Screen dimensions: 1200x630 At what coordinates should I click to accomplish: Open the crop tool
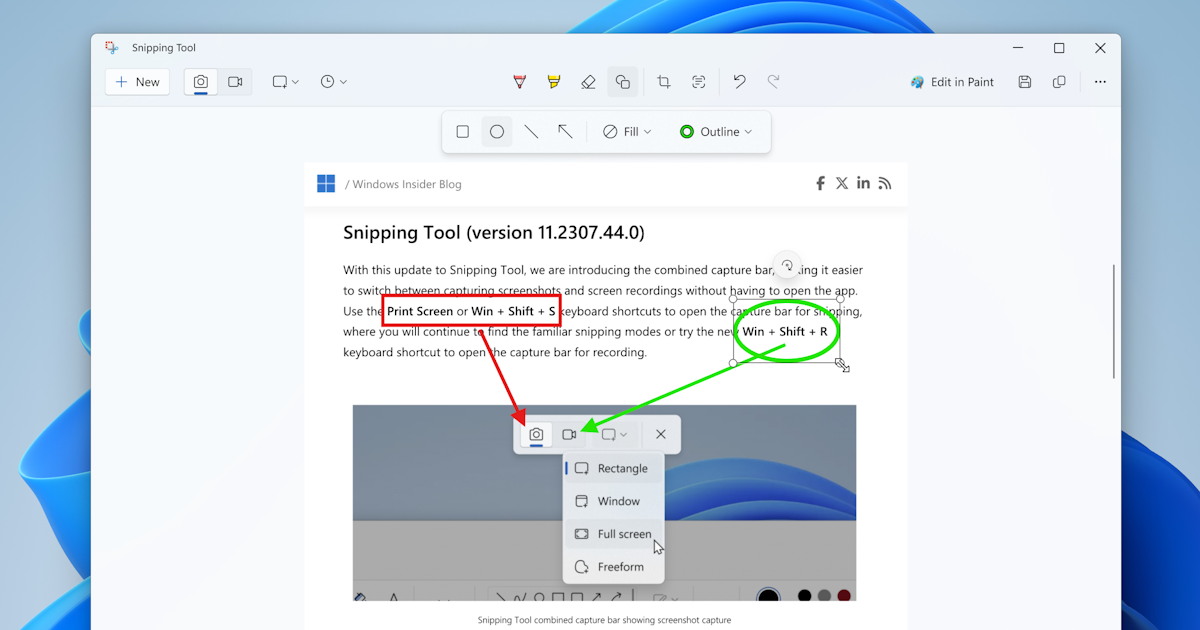663,81
